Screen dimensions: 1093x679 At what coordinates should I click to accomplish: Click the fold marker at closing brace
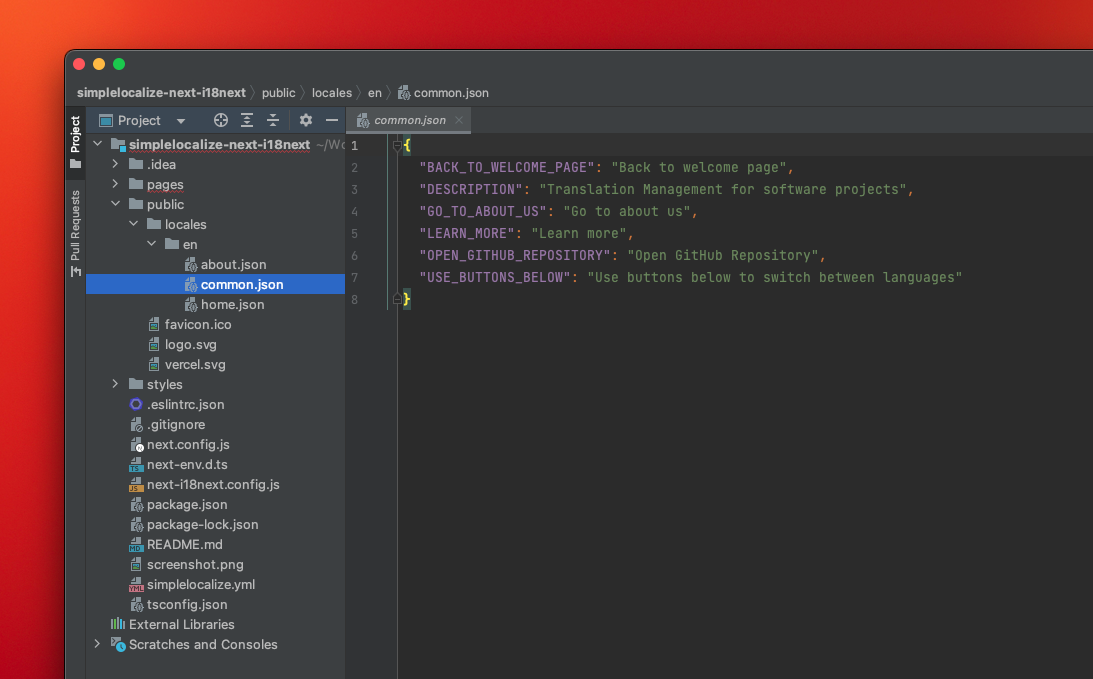pos(397,299)
